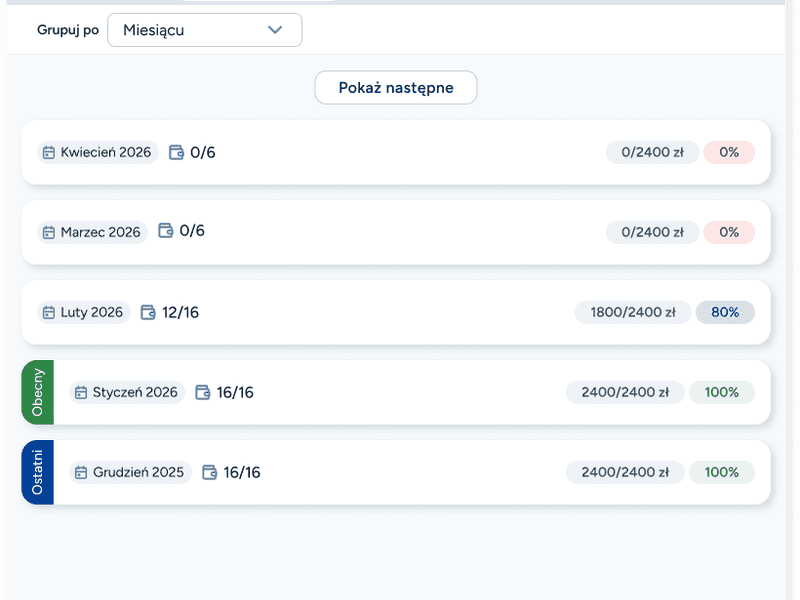Click calendar icon next to Marzec 2026
Image resolution: width=800 pixels, height=600 pixels.
click(x=49, y=232)
